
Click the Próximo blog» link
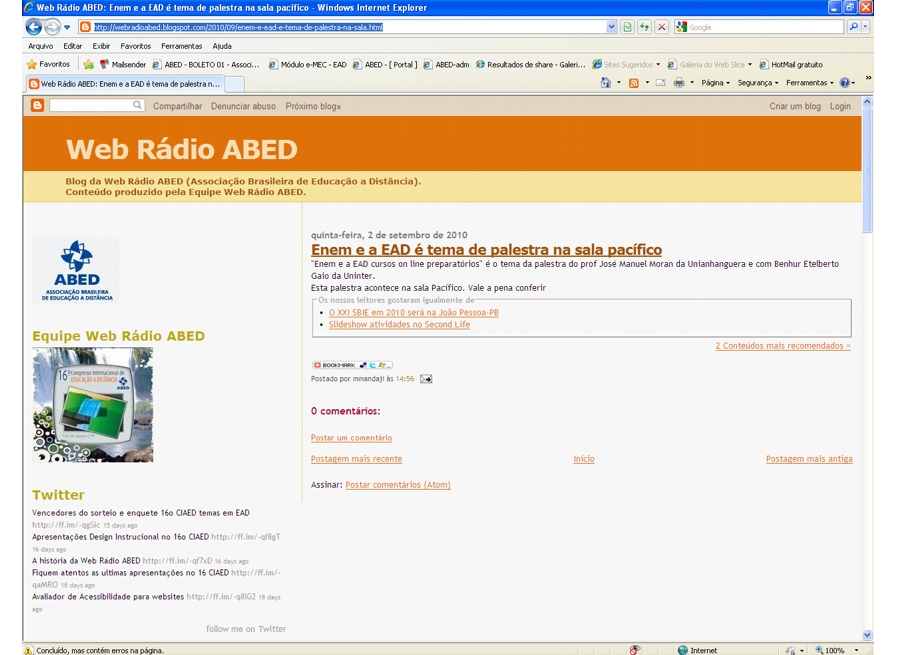tap(313, 106)
